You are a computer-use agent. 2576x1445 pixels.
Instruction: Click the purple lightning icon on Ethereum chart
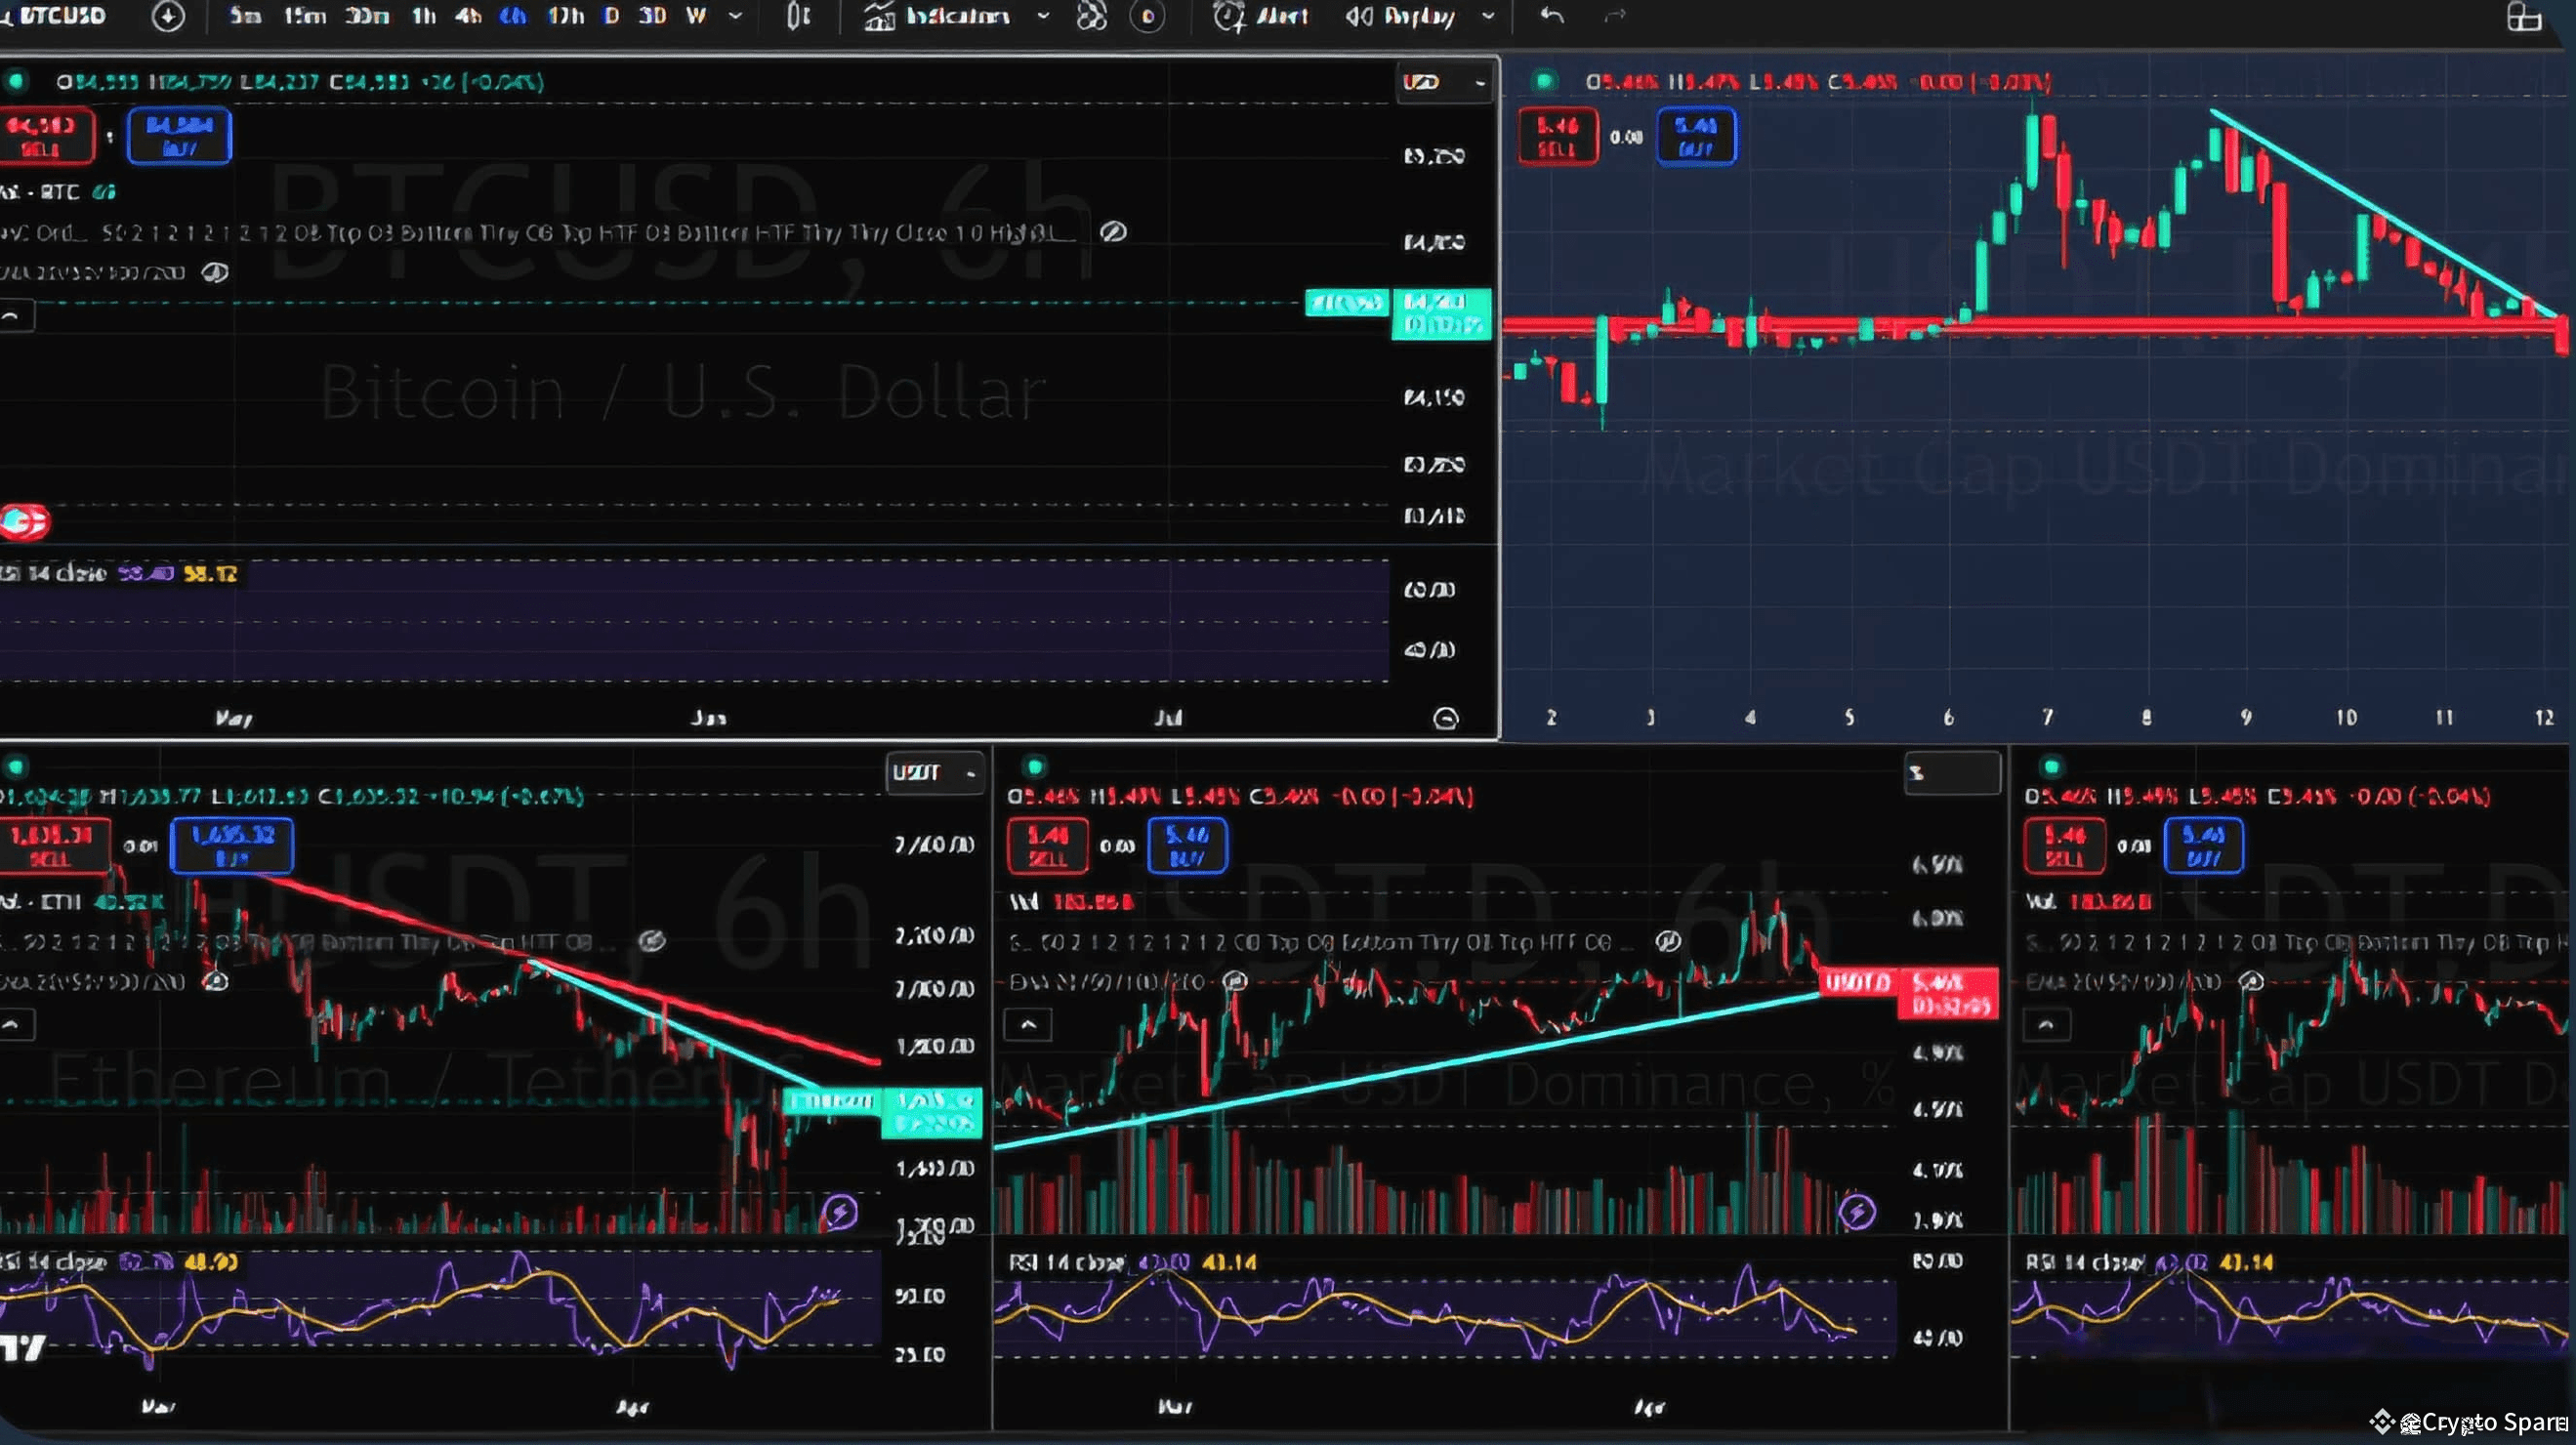coord(839,1212)
